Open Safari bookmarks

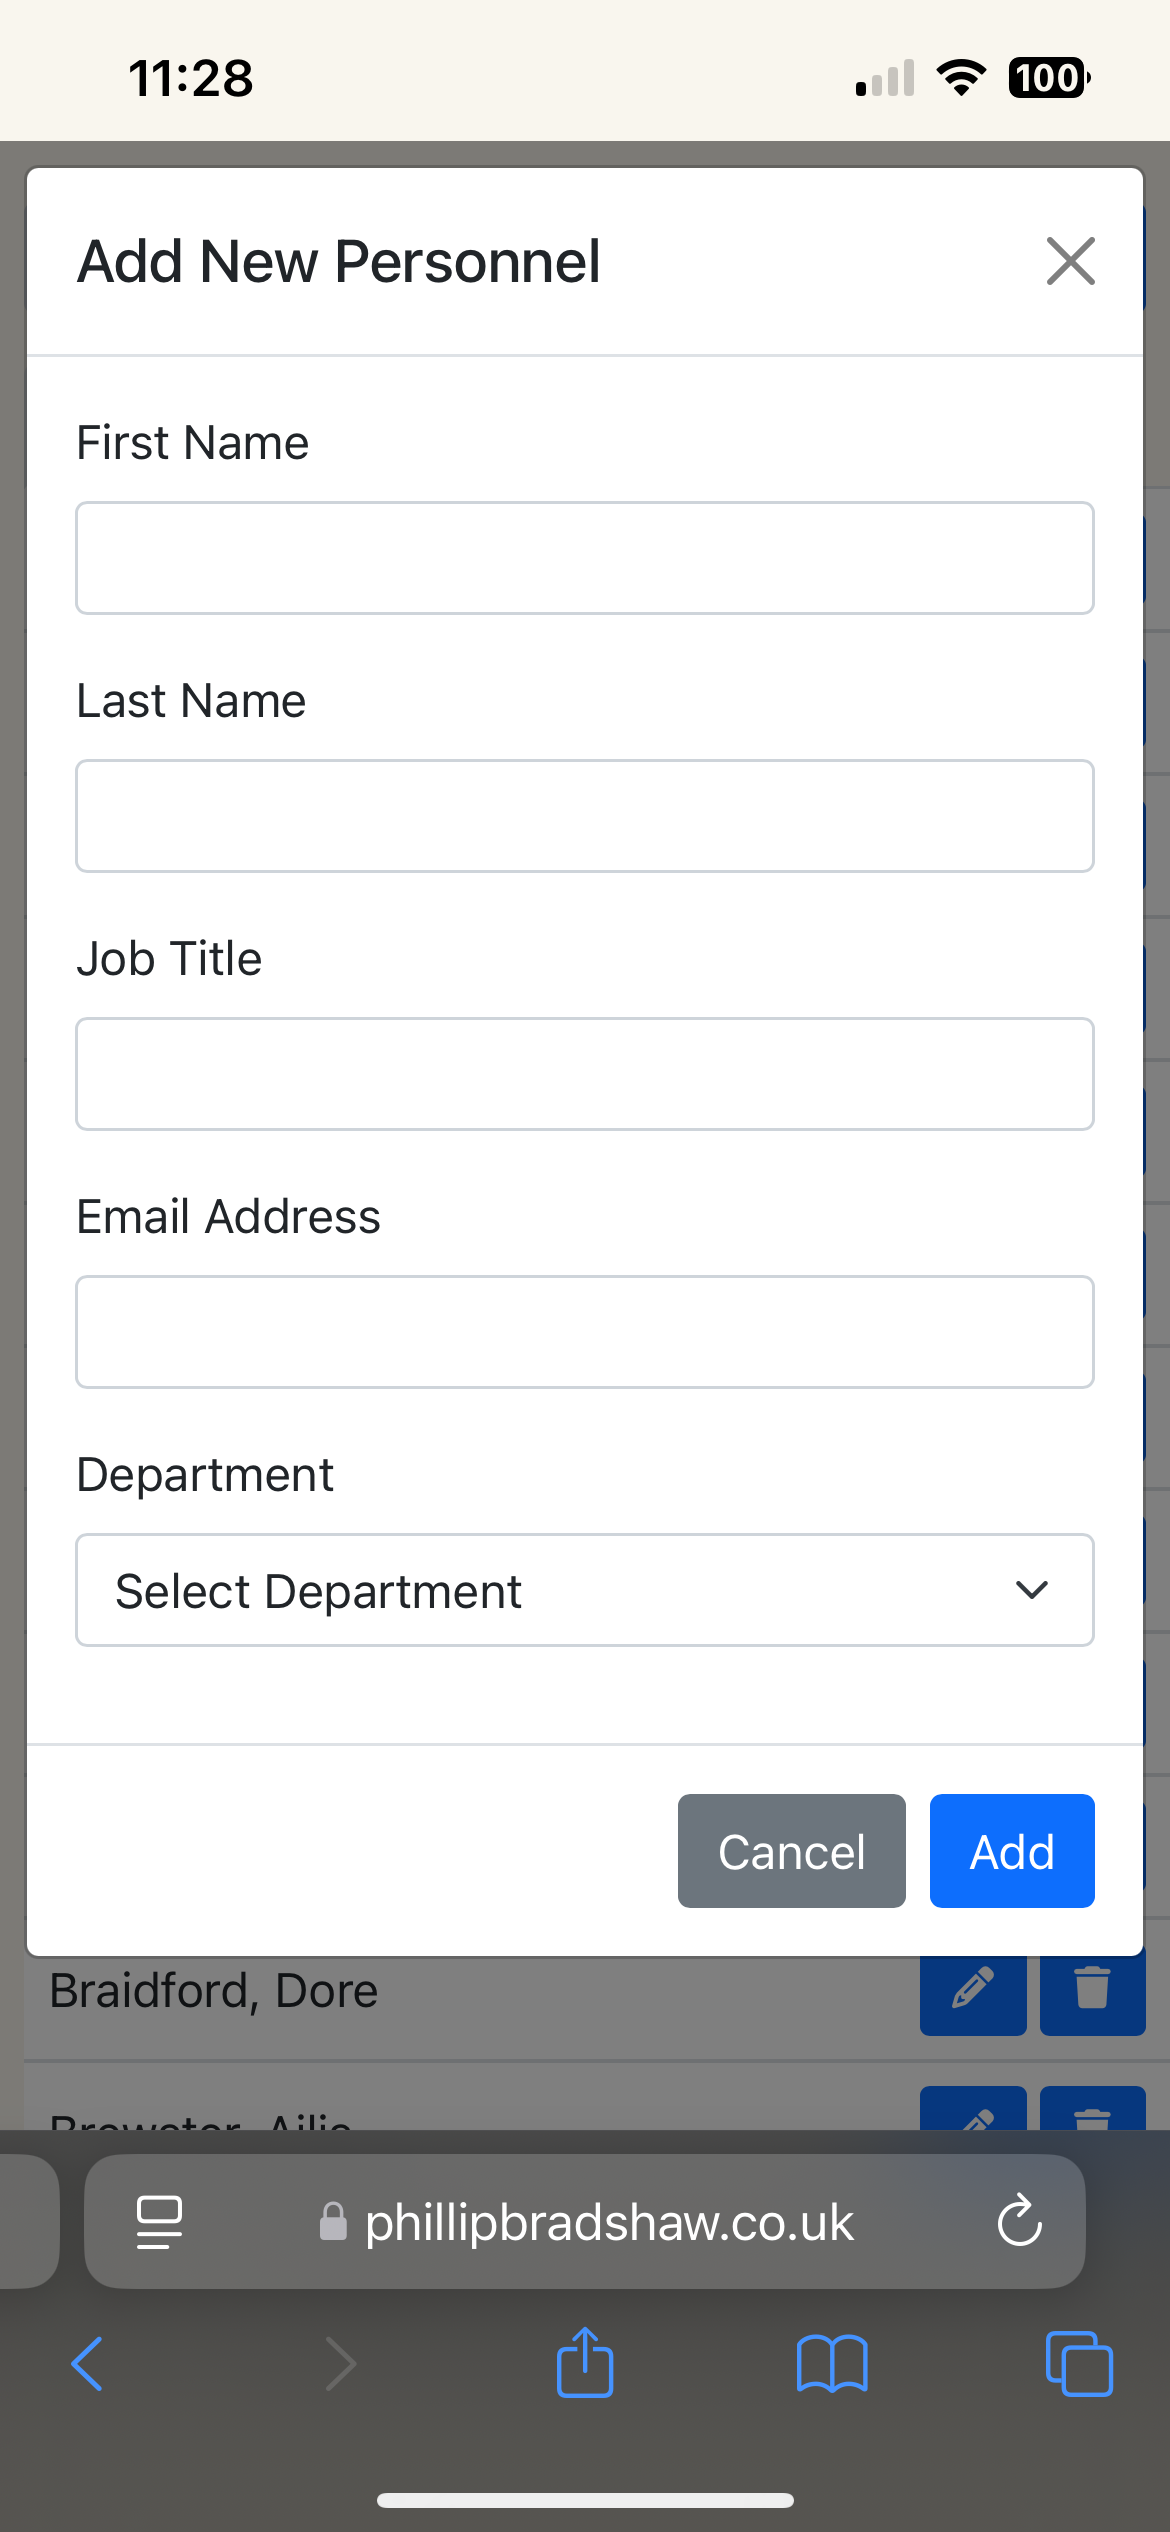click(x=832, y=2364)
